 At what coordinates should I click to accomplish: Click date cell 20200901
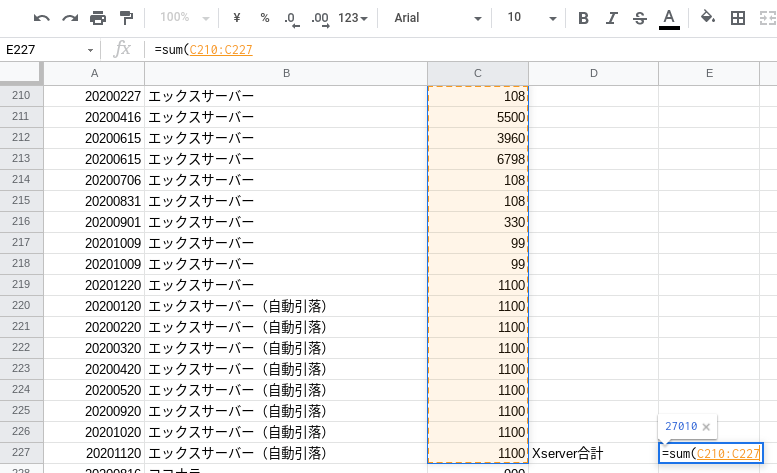pyautogui.click(x=94, y=222)
